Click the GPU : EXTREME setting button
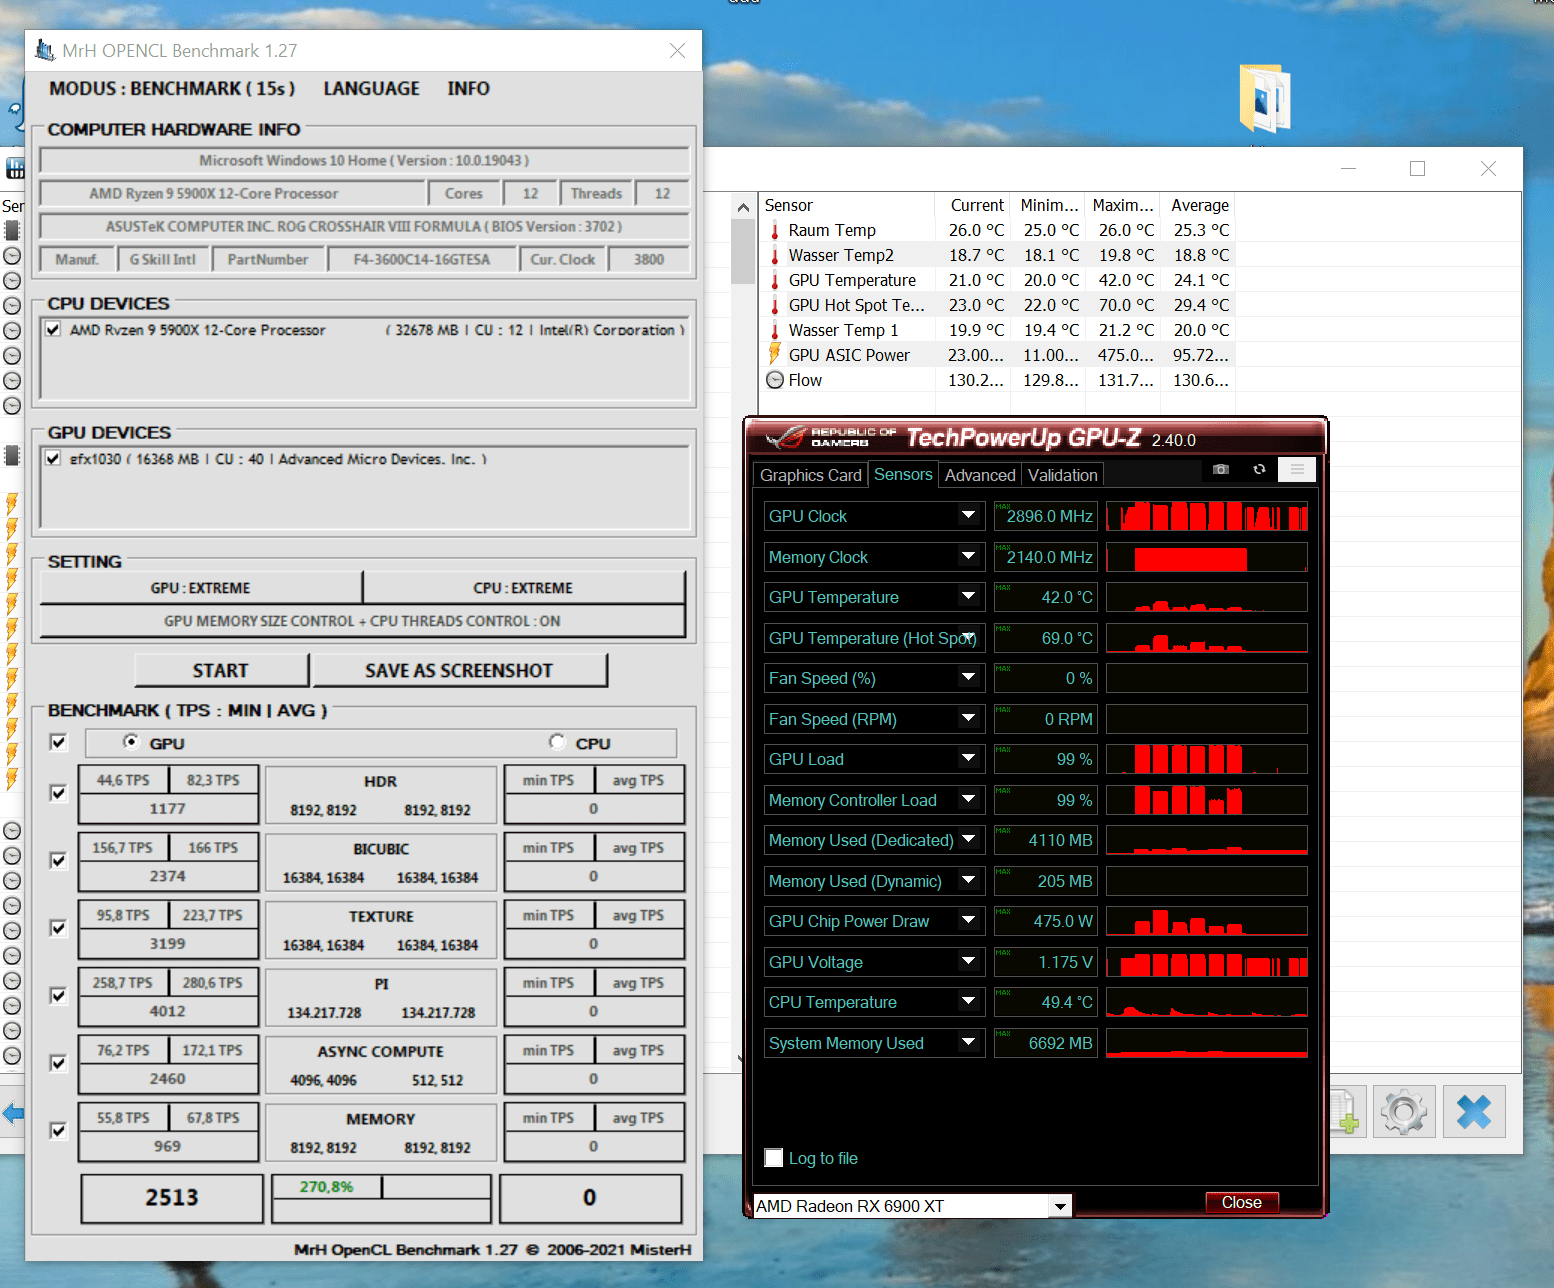This screenshot has width=1554, height=1288. (200, 588)
